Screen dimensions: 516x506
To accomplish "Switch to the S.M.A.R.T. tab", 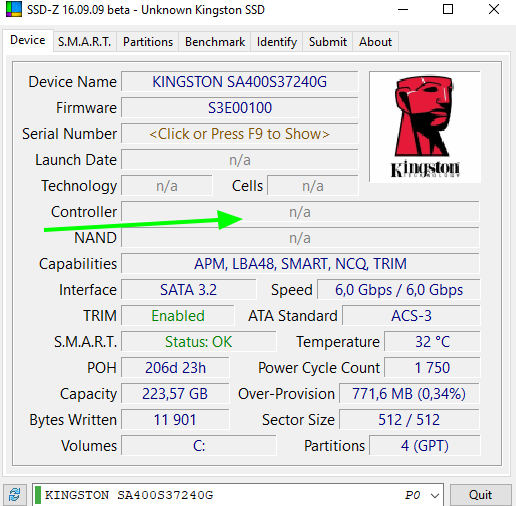I will (84, 42).
